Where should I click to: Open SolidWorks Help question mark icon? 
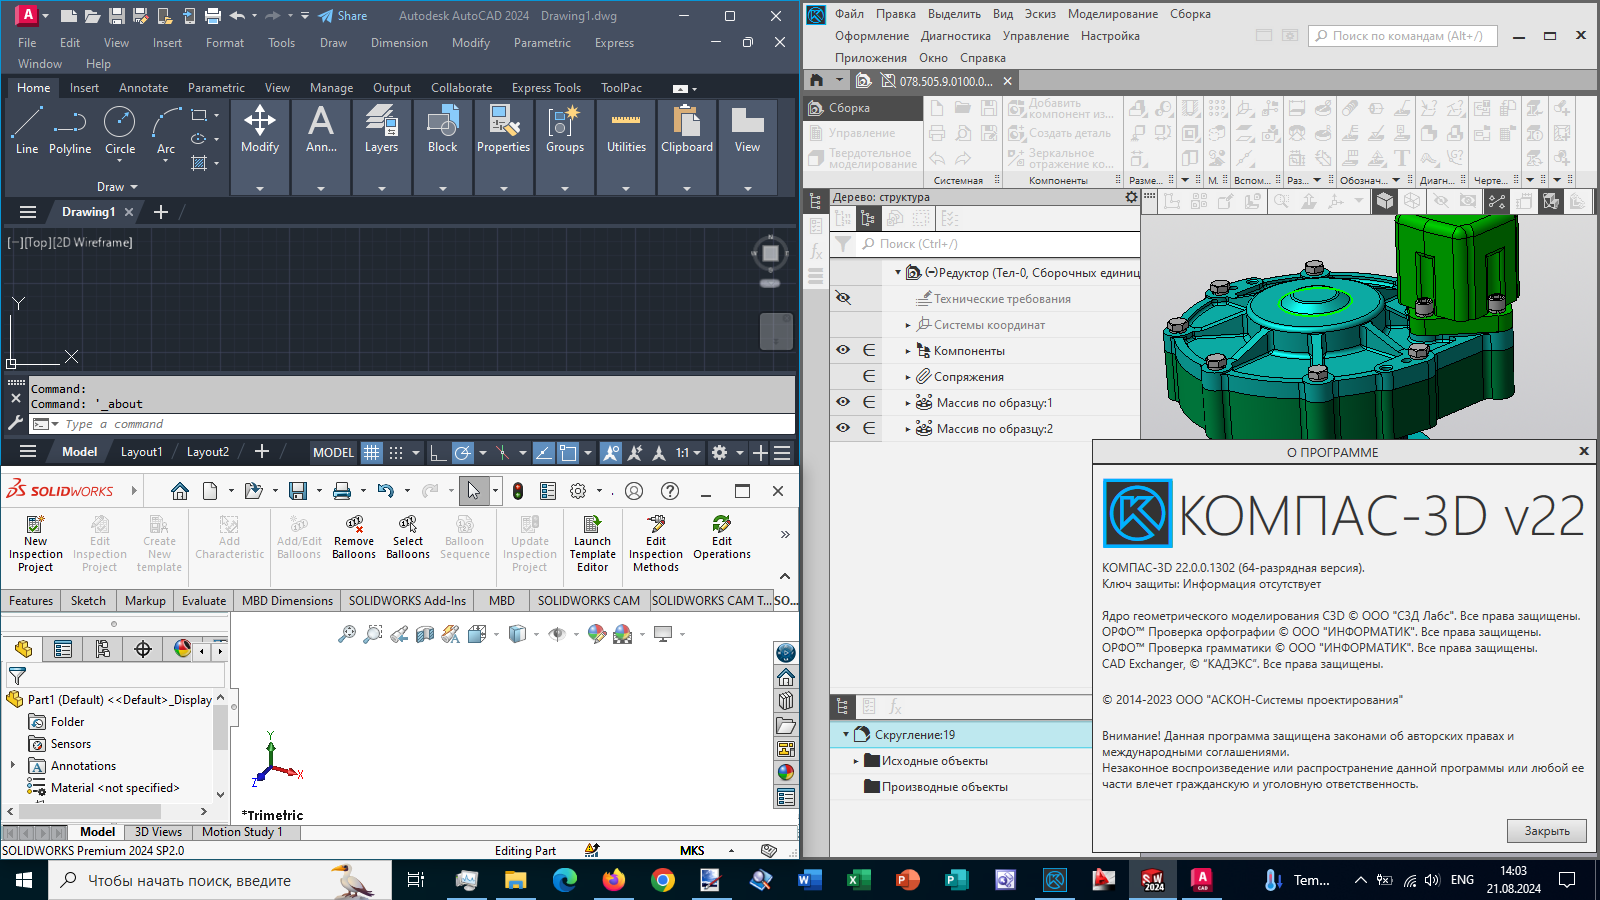[670, 491]
